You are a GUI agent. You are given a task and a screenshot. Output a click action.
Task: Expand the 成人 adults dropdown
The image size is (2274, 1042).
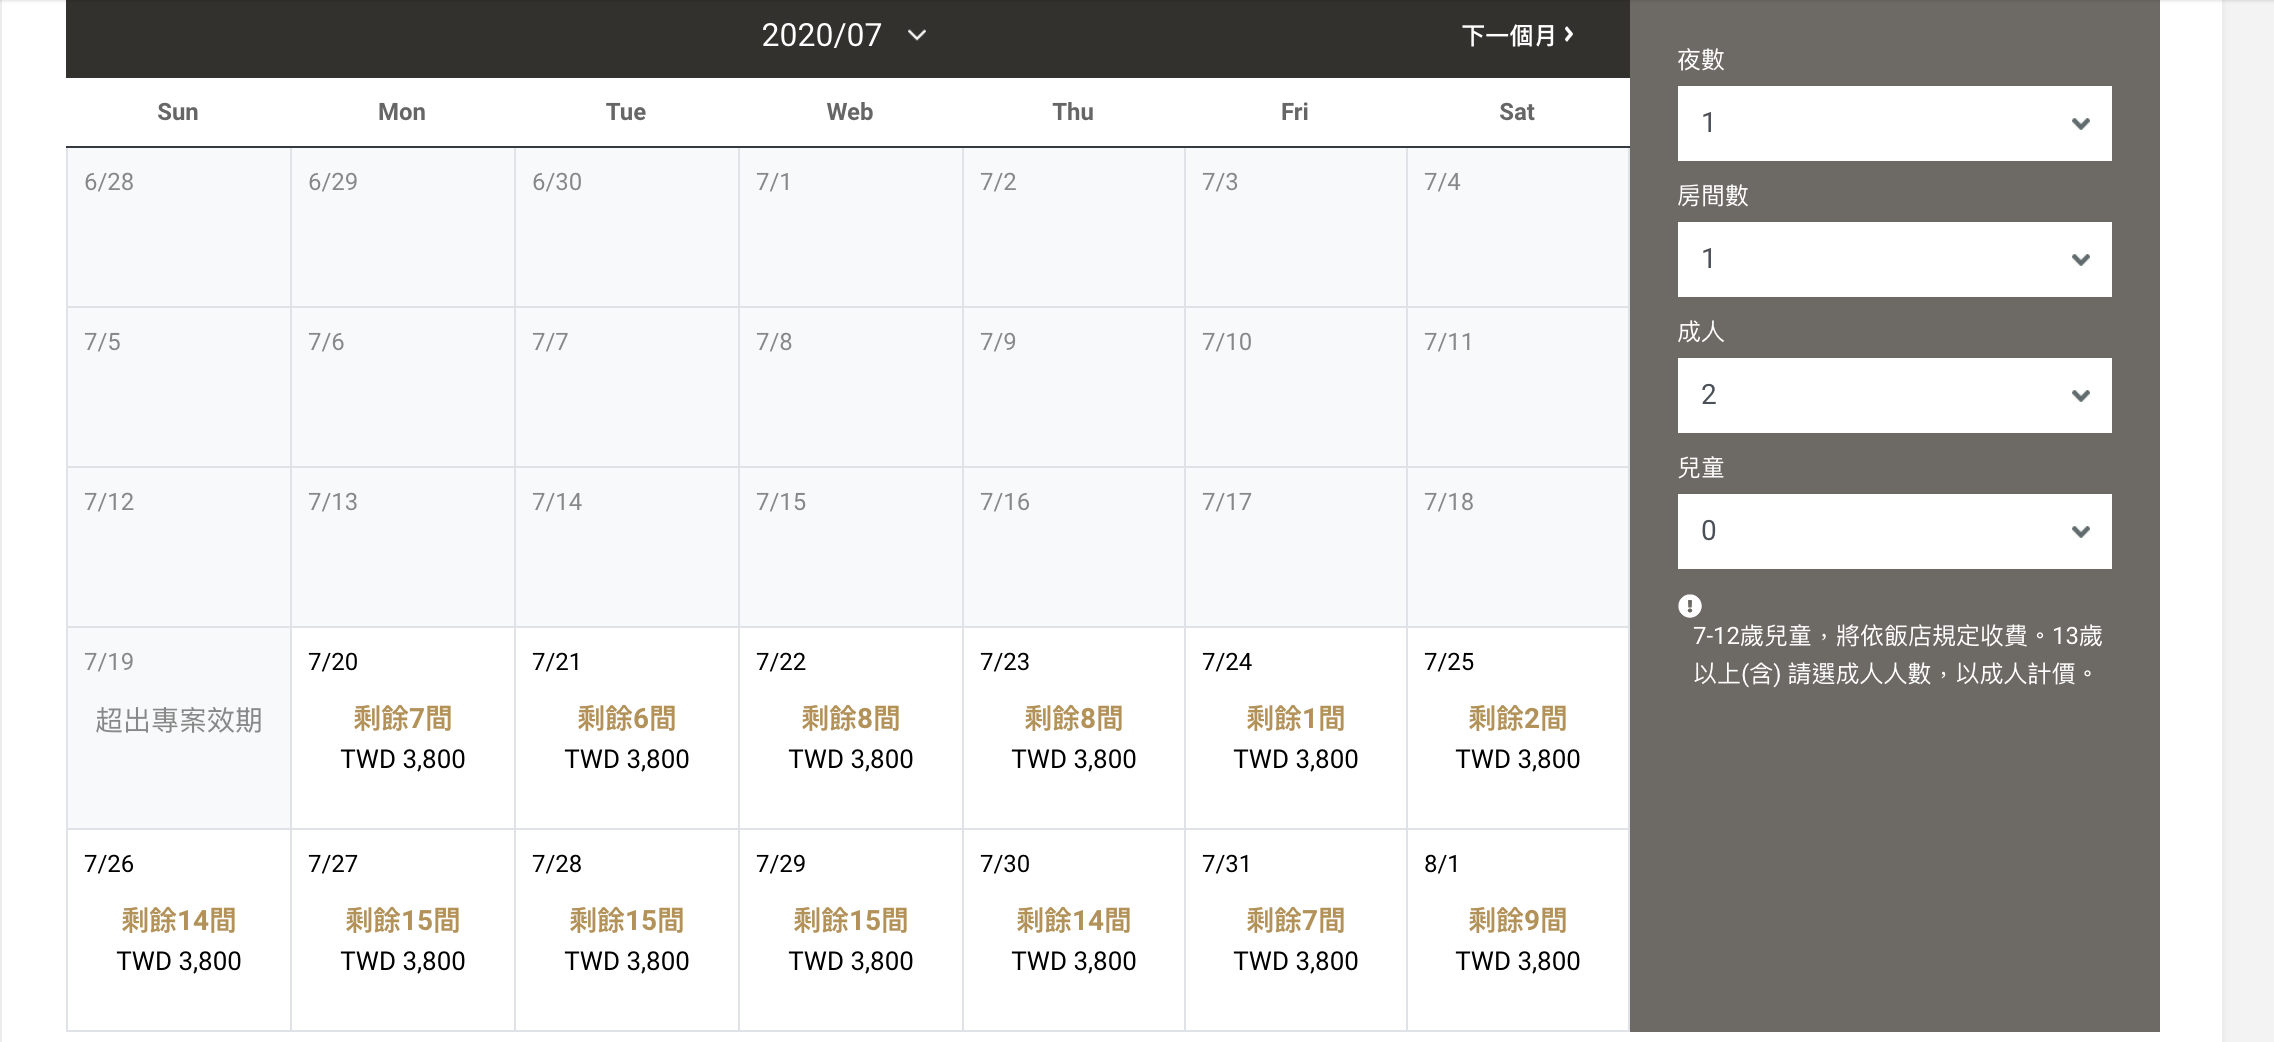pyautogui.click(x=1894, y=395)
